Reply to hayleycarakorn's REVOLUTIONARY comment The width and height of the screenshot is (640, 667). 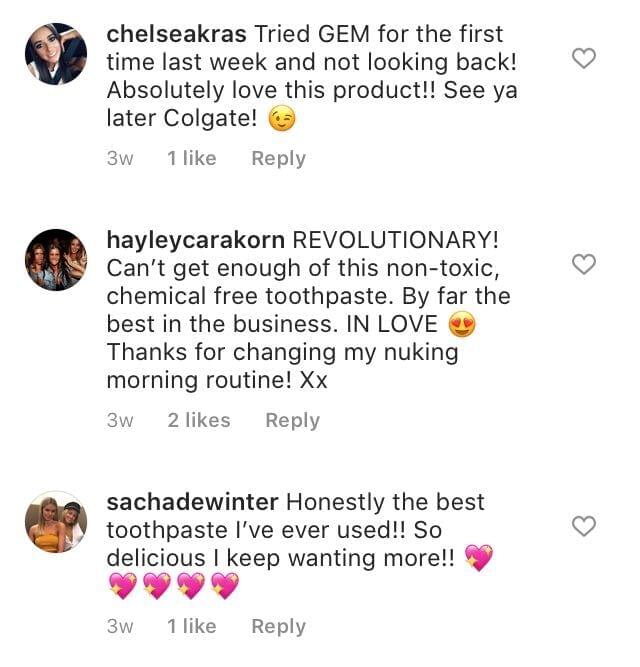pos(292,420)
